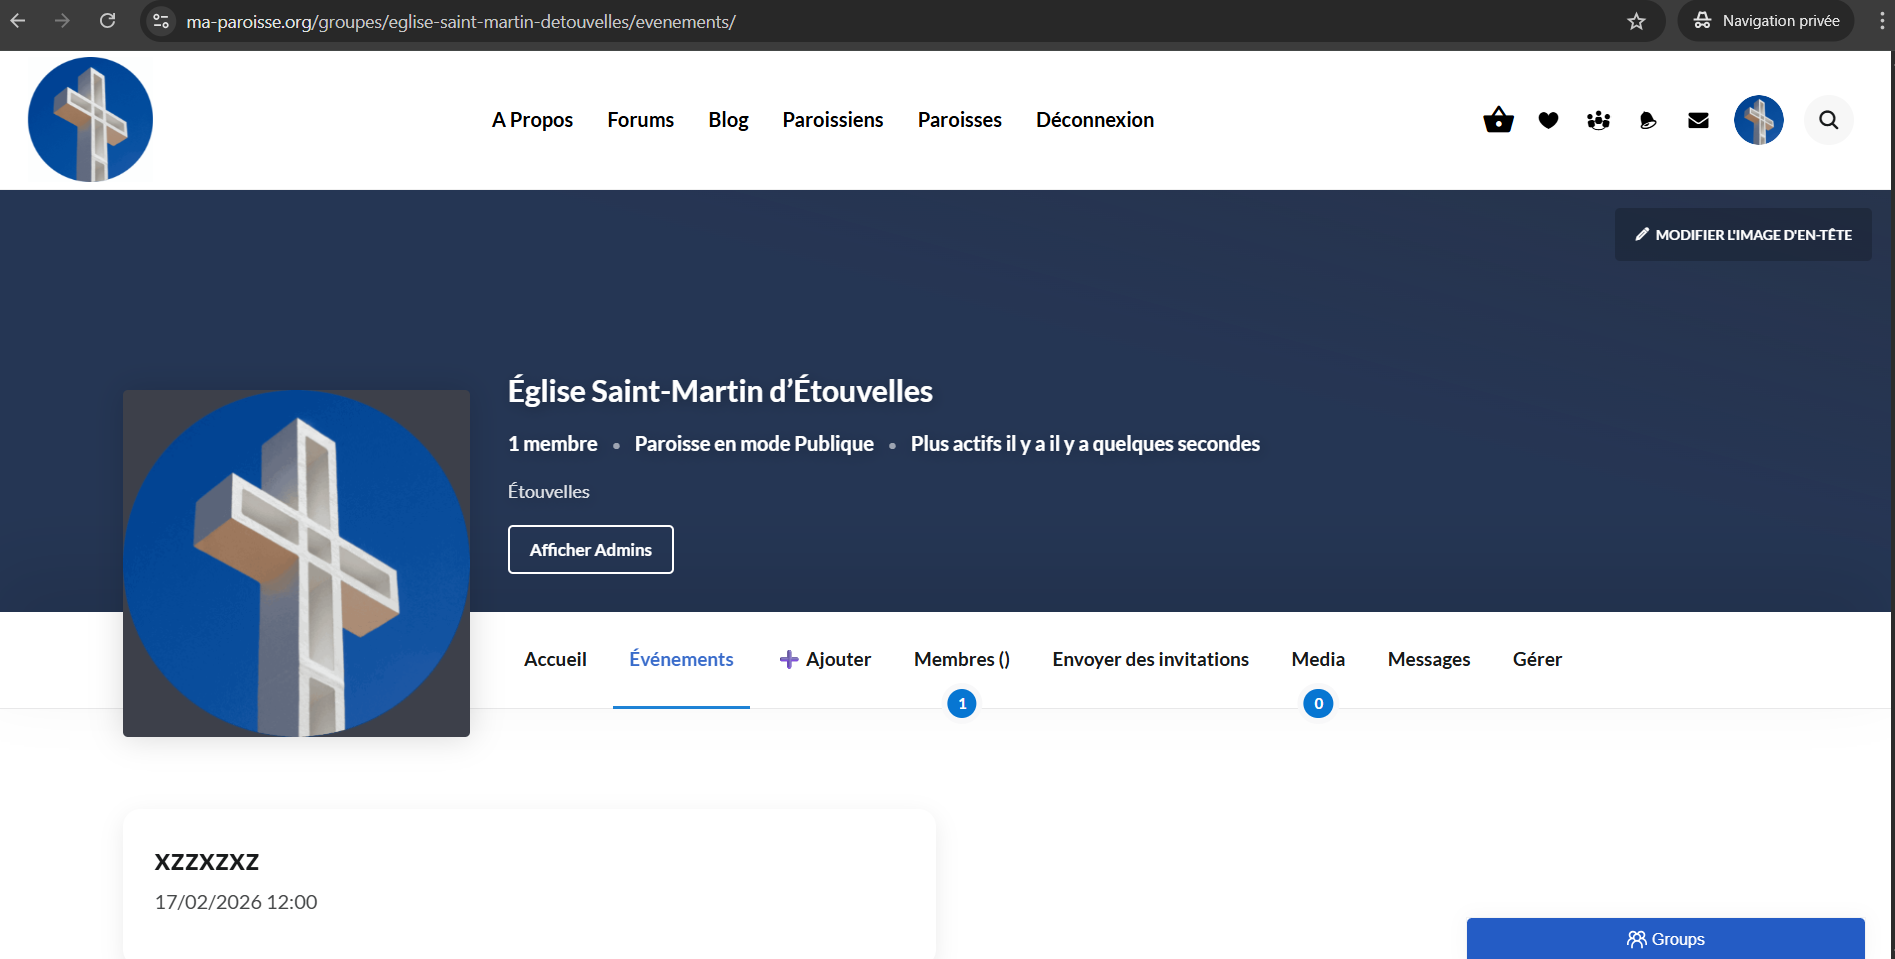Open the envelope messages icon

tap(1698, 120)
